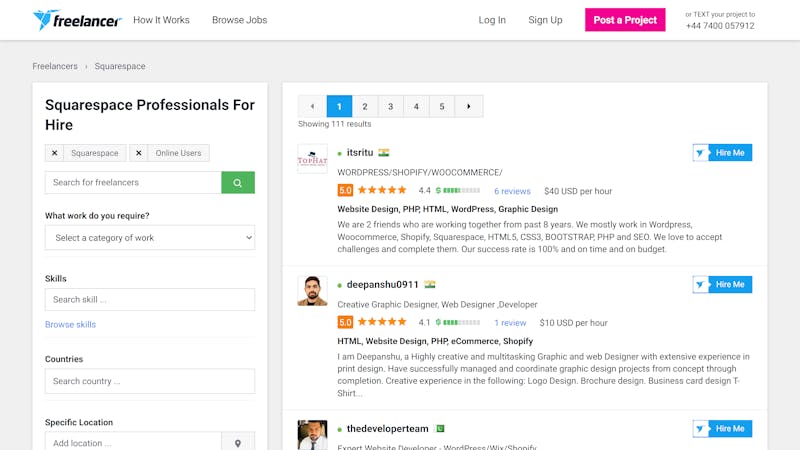
Task: Click 'Creative Graphic Designer, Web Designer' tagline
Action: pos(437,305)
